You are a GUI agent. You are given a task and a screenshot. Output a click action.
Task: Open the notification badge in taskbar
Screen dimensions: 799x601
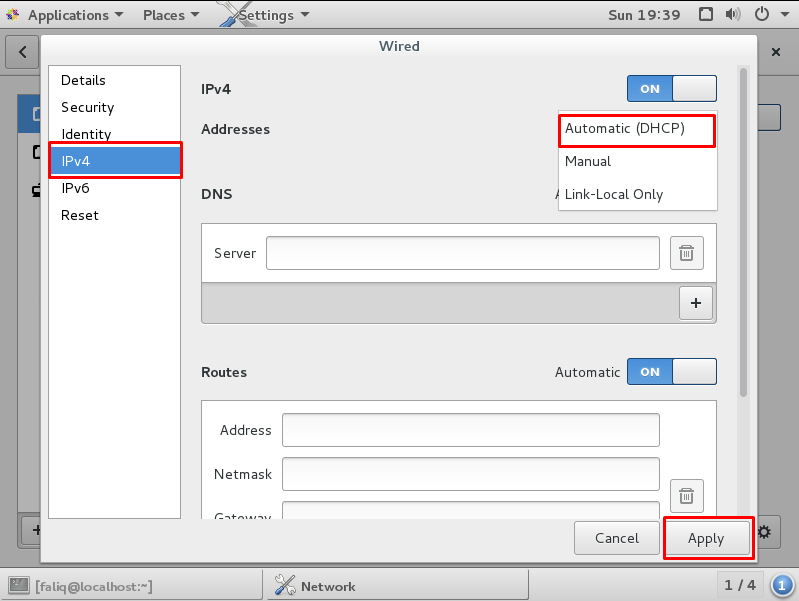(782, 585)
